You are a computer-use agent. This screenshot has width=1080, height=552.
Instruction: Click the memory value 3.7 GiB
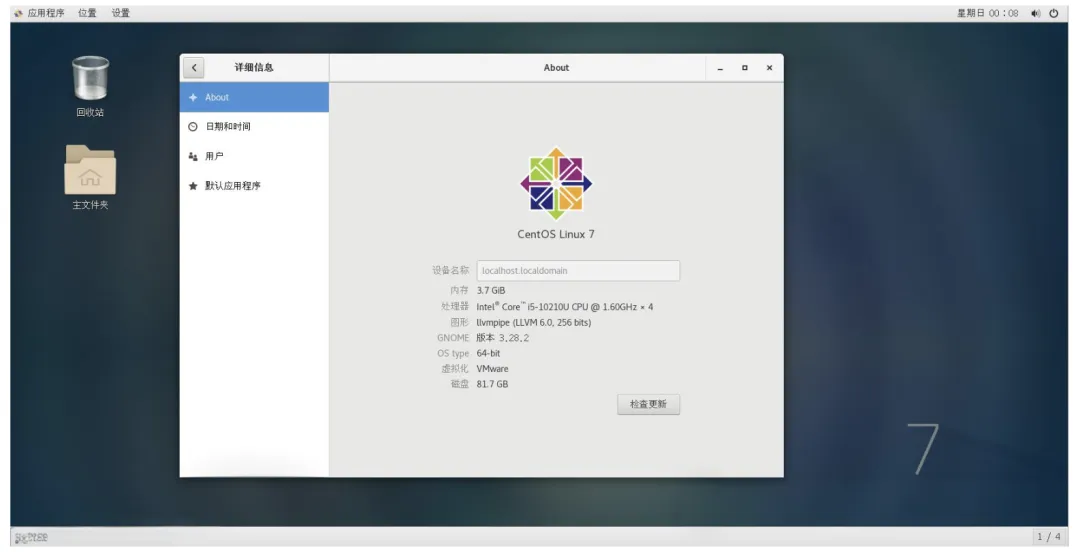490,291
